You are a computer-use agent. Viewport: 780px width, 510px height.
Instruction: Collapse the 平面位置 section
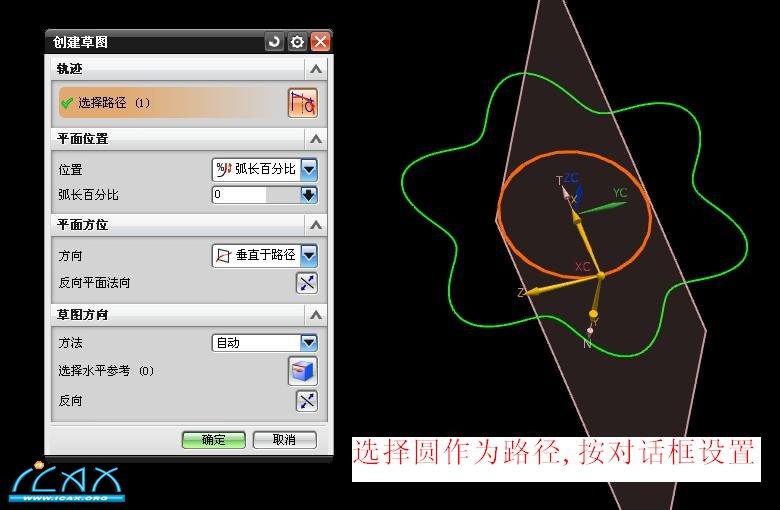pos(315,139)
